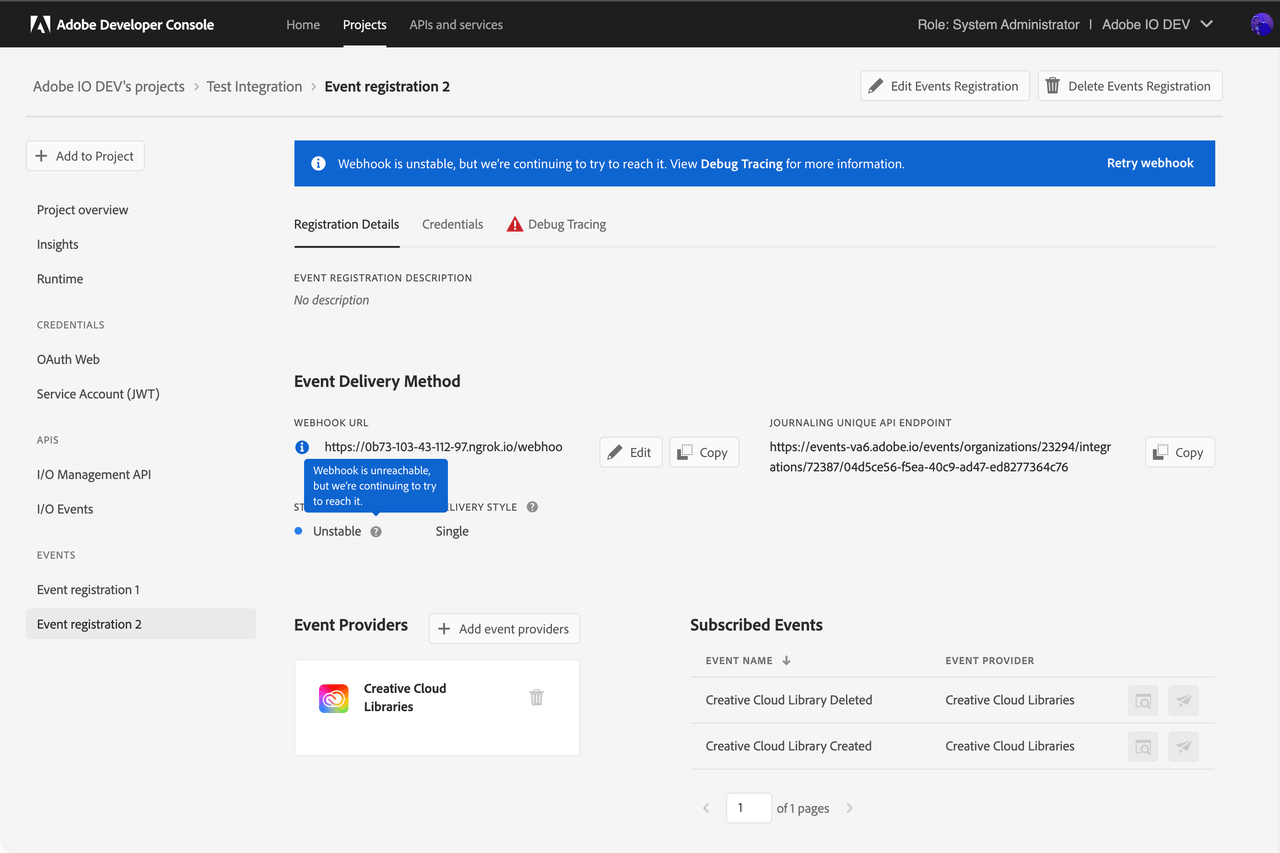Open the Projects menu item

(x=364, y=24)
